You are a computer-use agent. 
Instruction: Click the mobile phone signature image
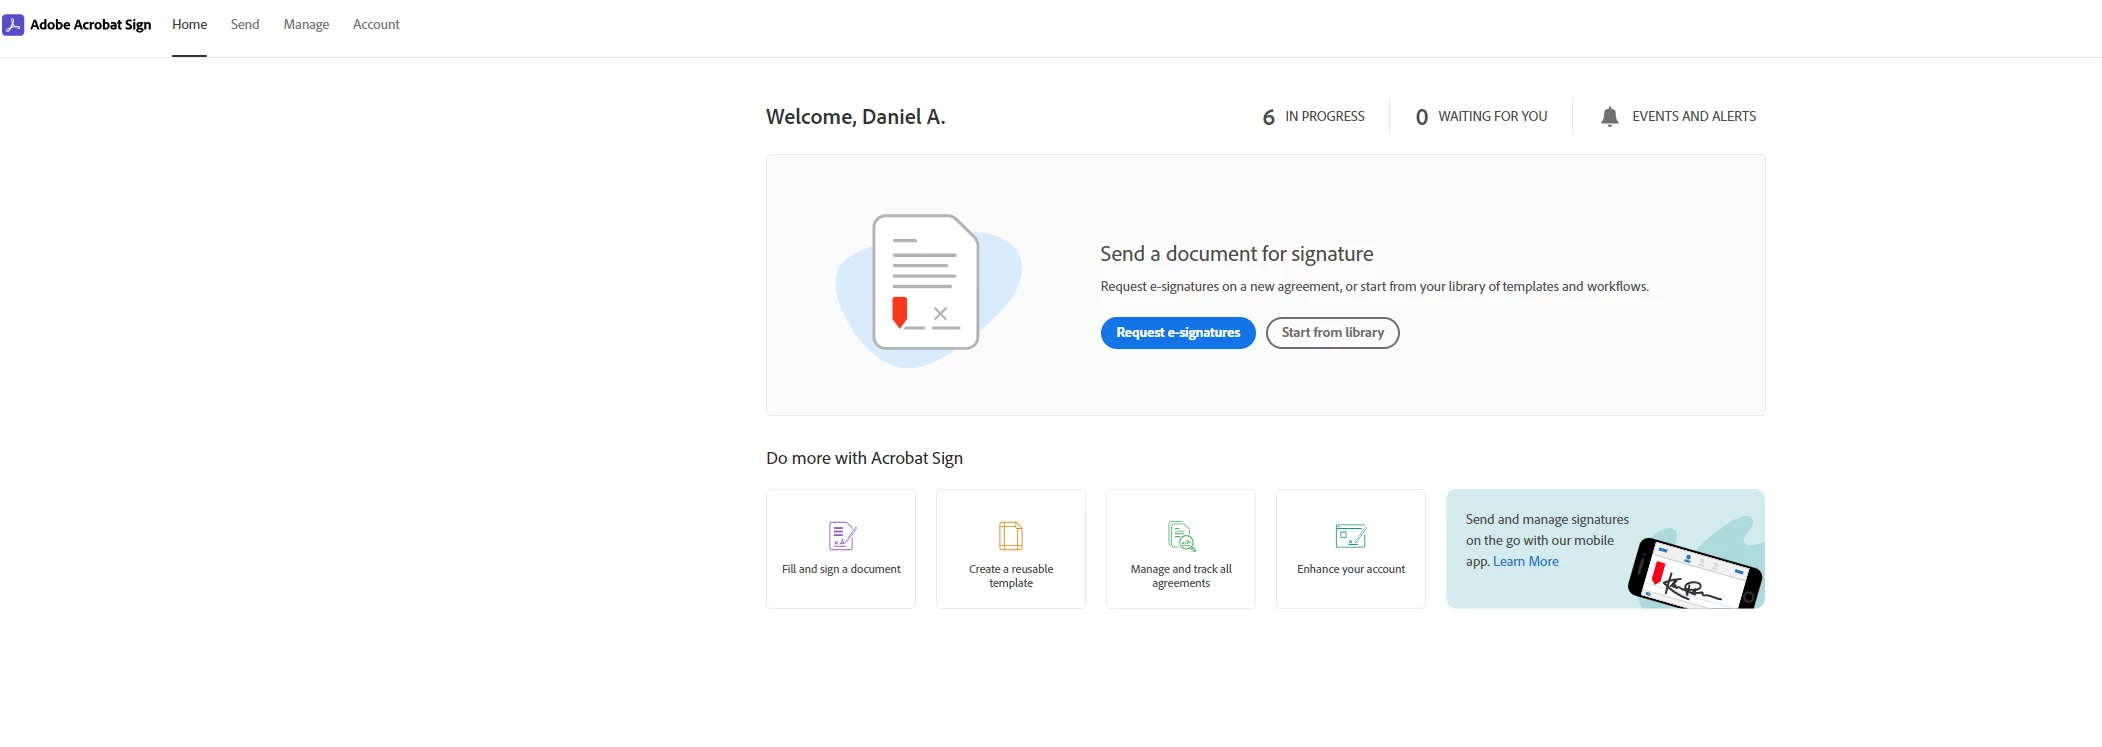(x=1695, y=573)
